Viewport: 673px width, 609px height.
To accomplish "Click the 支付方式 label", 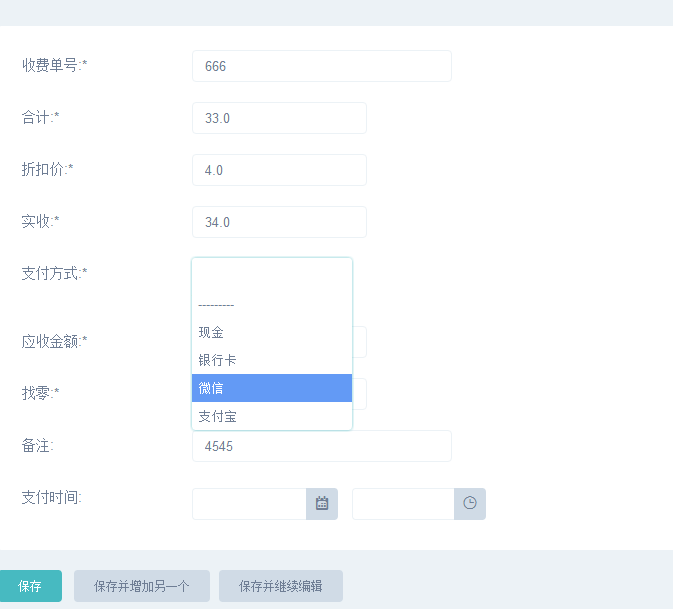I will [x=55, y=273].
